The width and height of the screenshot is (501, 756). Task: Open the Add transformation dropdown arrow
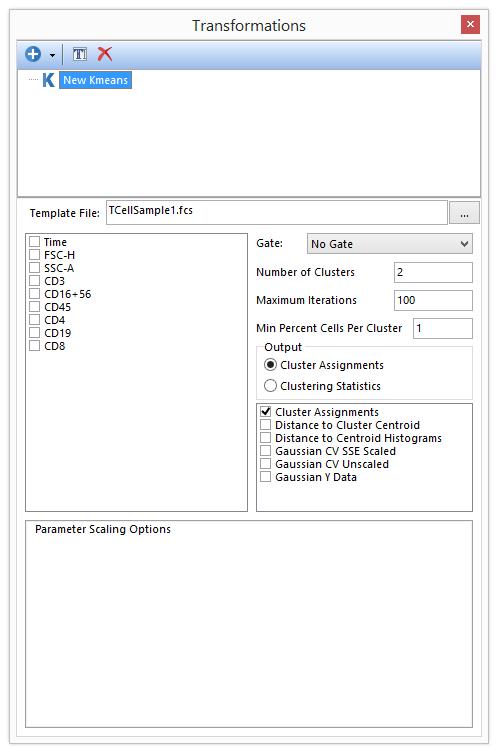52,55
